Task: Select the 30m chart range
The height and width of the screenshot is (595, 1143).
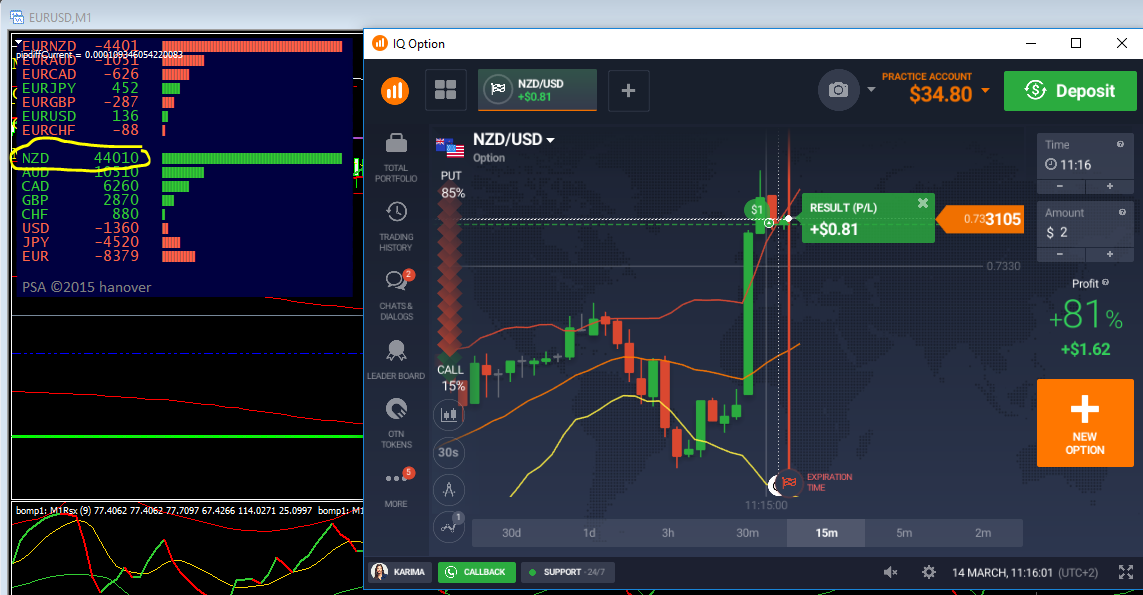Action: (x=747, y=533)
